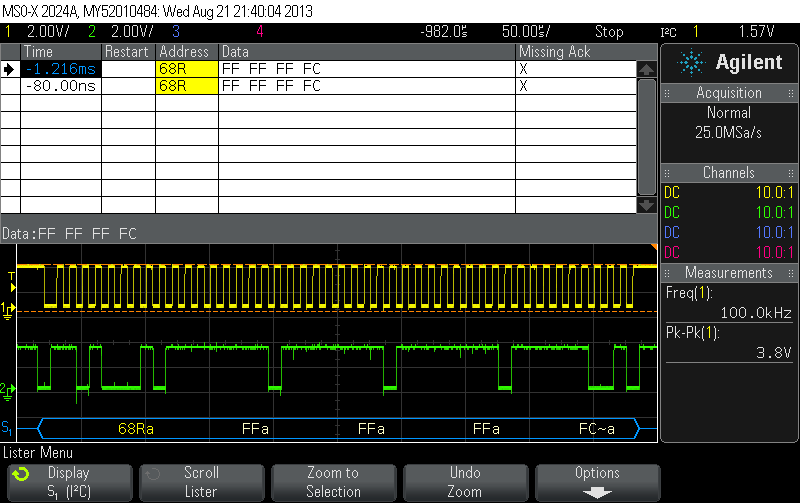Click the 1.57V trigger level readout
This screenshot has width=800, height=503.
757,32
